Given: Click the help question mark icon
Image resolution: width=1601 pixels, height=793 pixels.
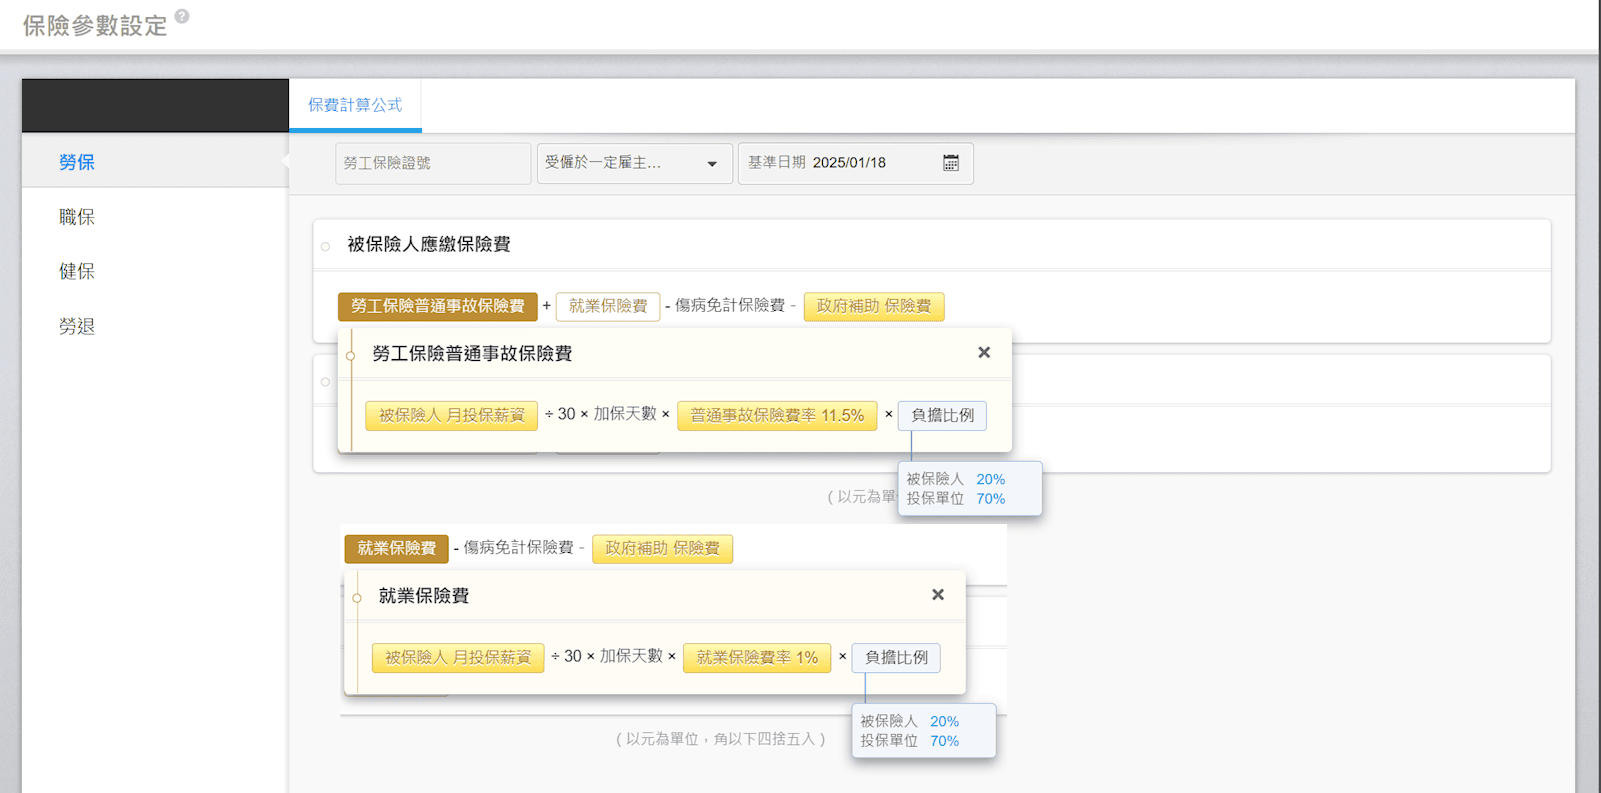Looking at the screenshot, I should coord(182,16).
